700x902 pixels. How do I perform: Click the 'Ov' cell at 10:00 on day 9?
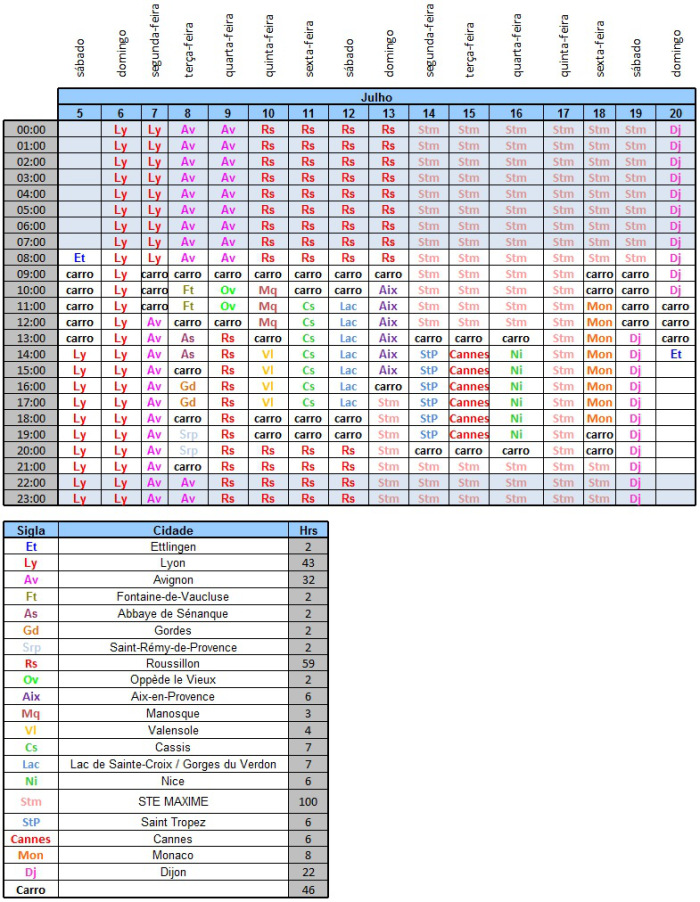(x=228, y=290)
